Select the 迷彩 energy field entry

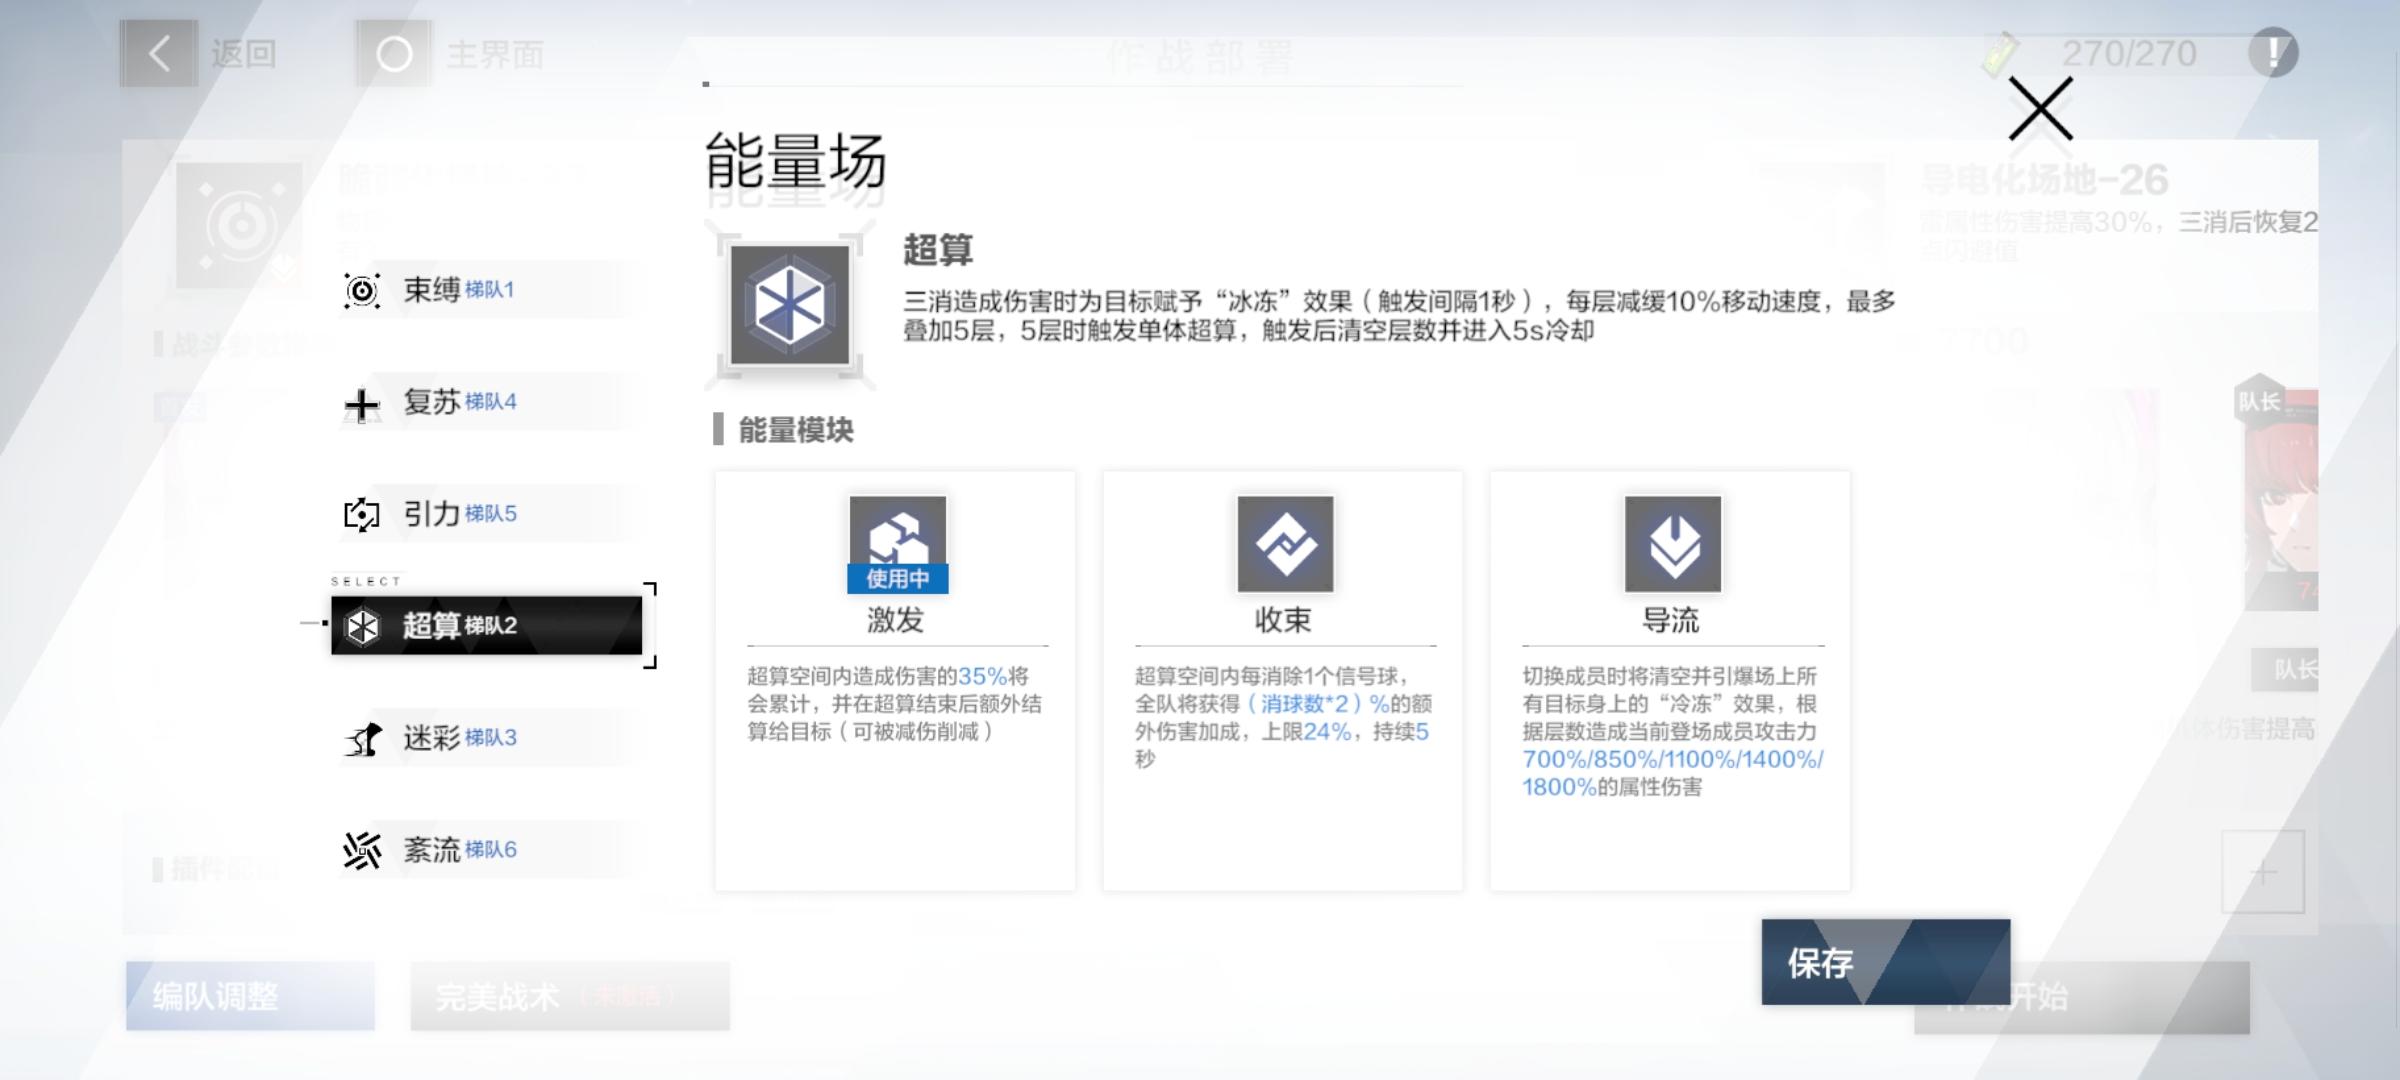tap(487, 738)
